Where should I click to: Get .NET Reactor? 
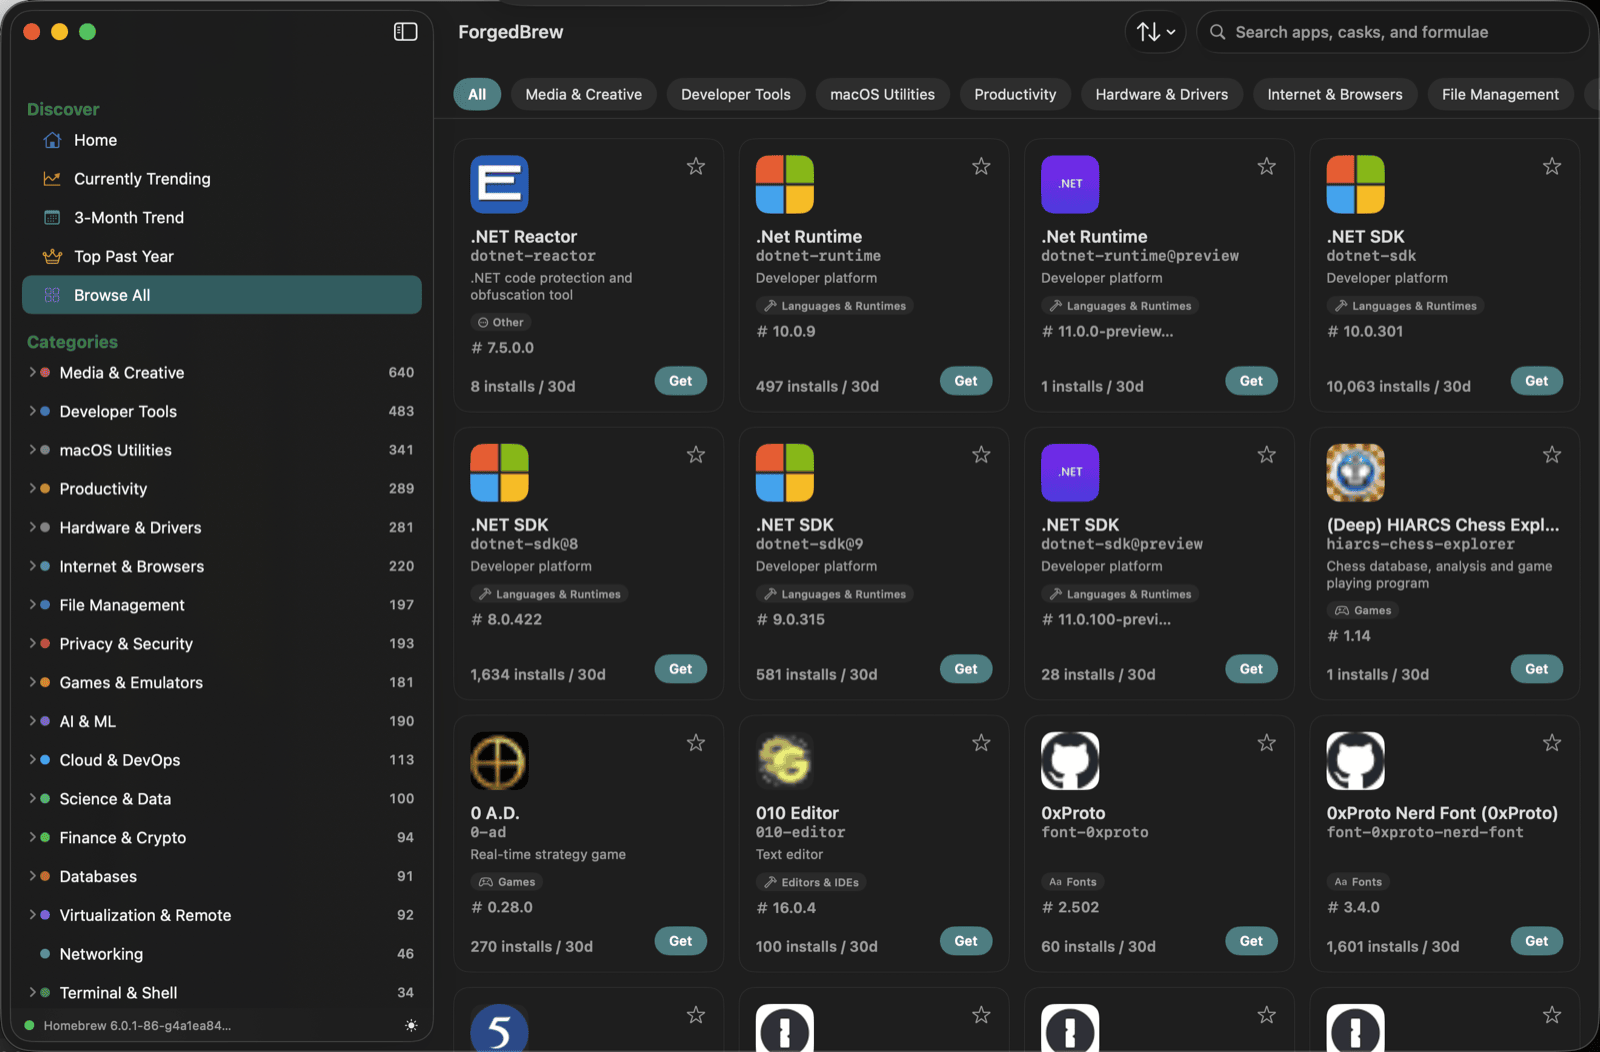[x=681, y=381]
